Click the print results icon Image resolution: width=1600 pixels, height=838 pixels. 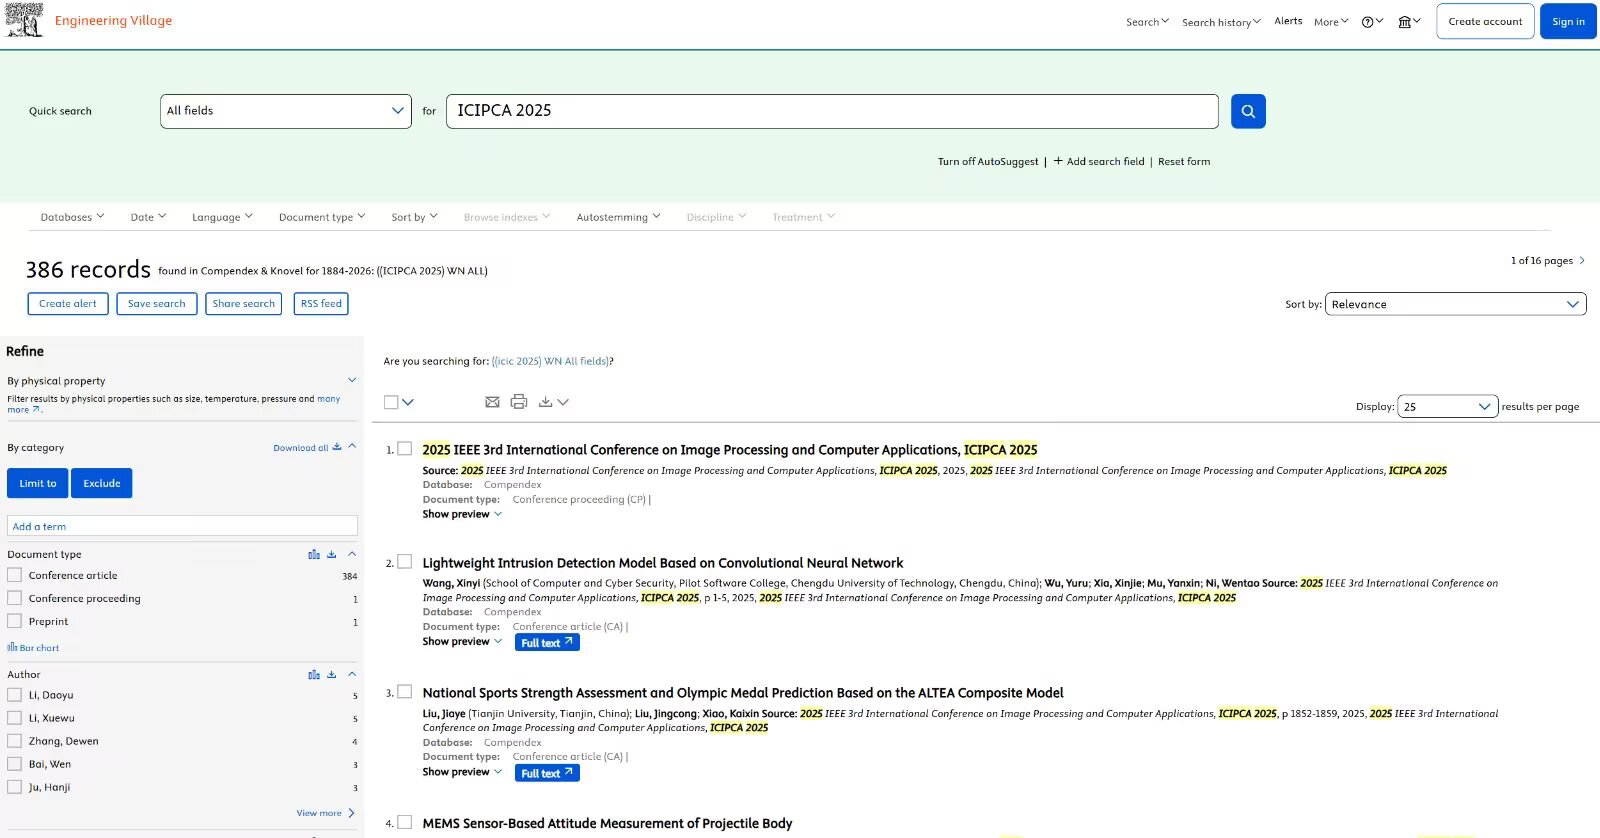click(518, 402)
